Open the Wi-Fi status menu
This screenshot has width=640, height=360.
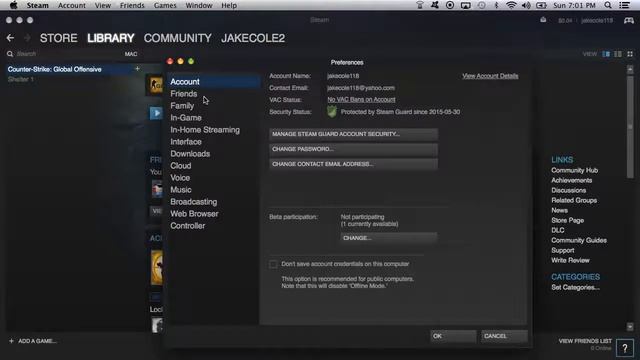[511, 5]
